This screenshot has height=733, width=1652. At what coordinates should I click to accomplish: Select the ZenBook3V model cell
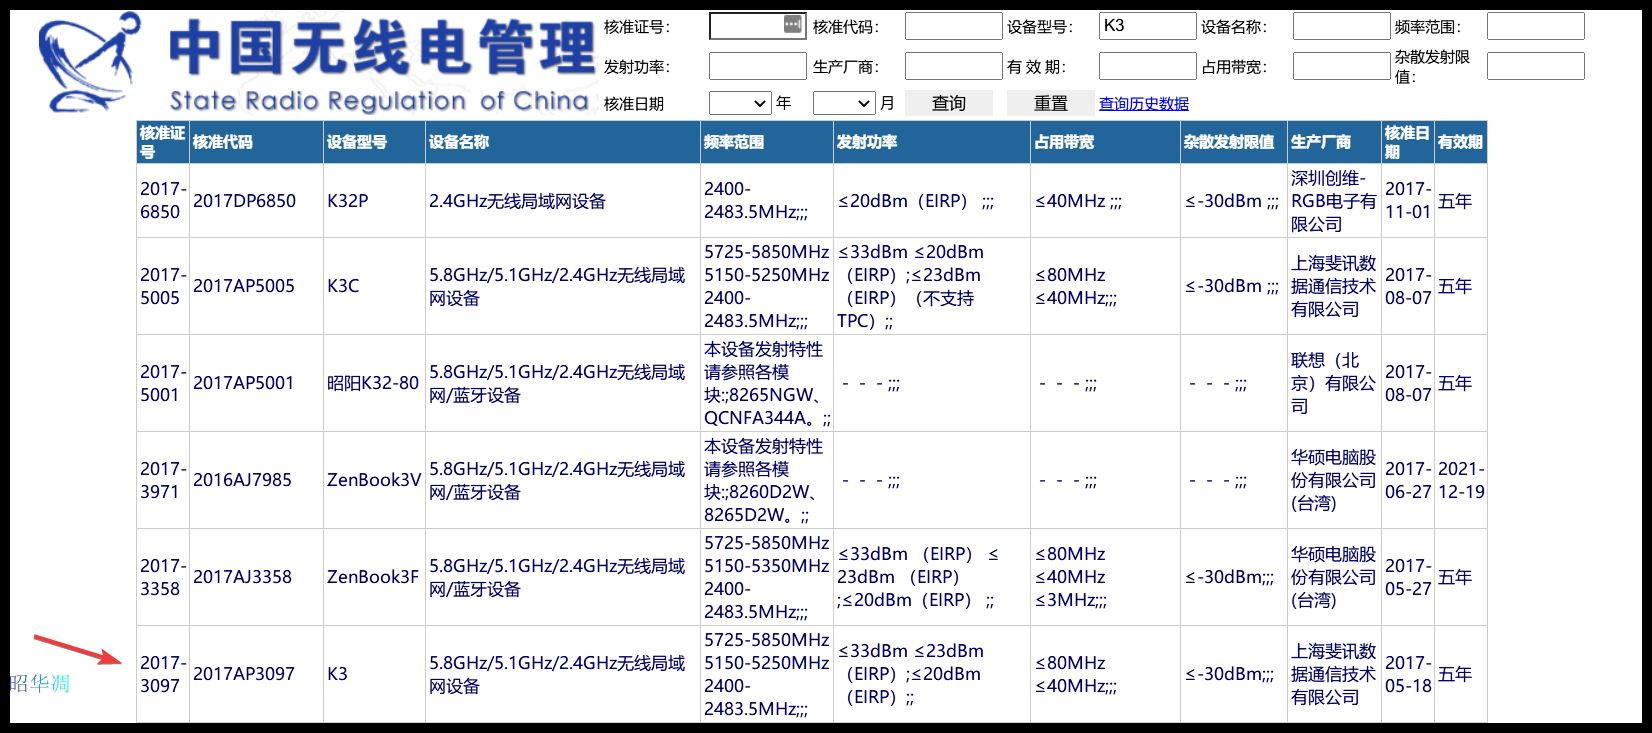374,480
